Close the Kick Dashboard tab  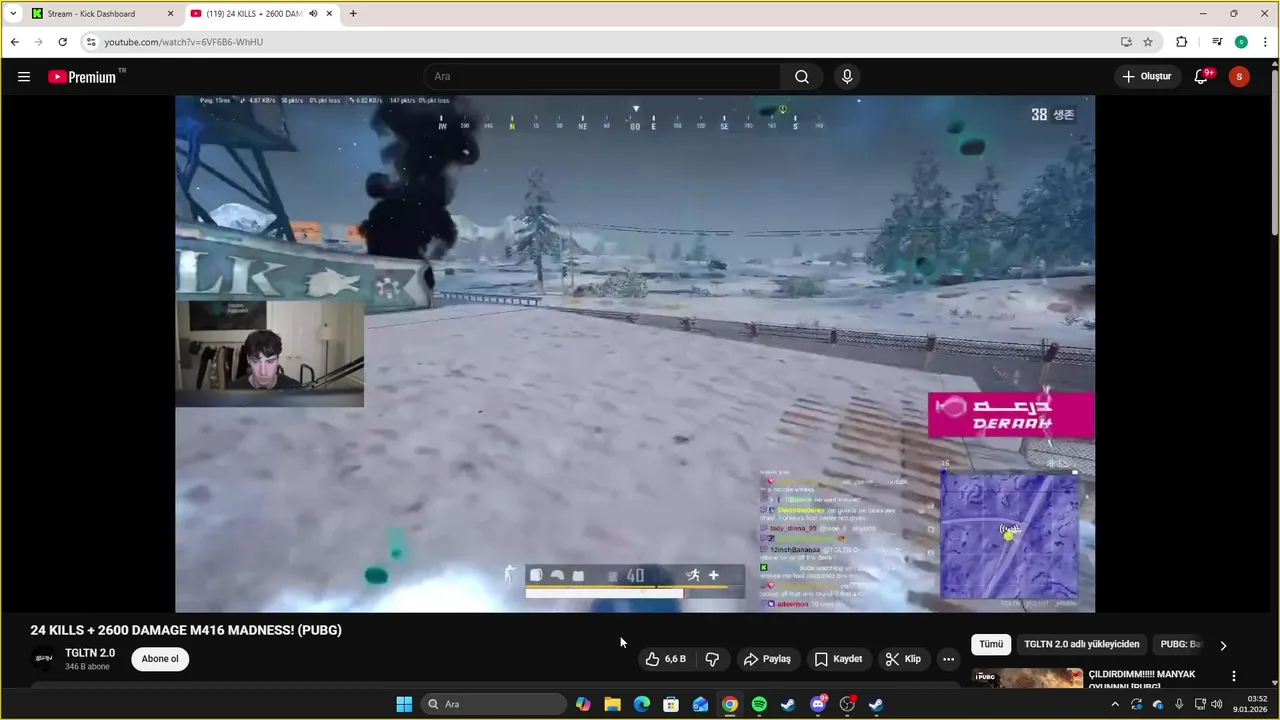coord(170,14)
